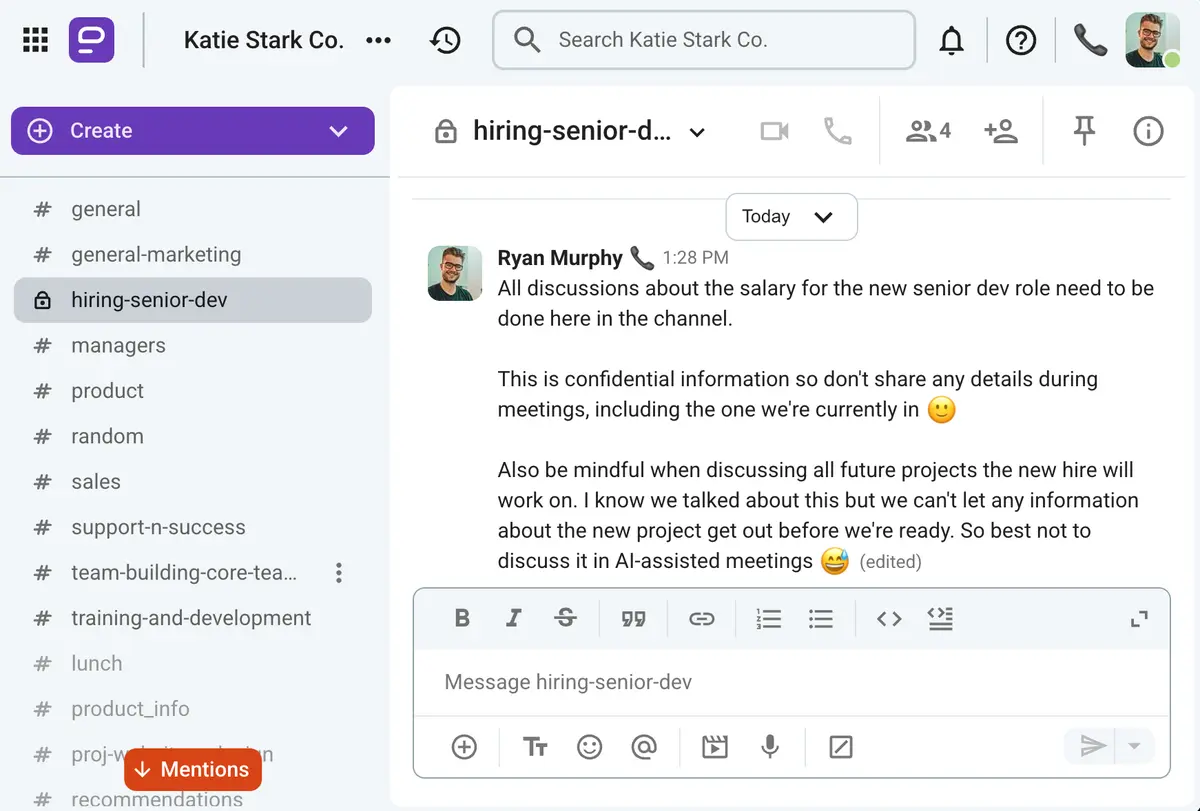The width and height of the screenshot is (1200, 811).
Task: Toggle bold formatting
Action: [461, 618]
